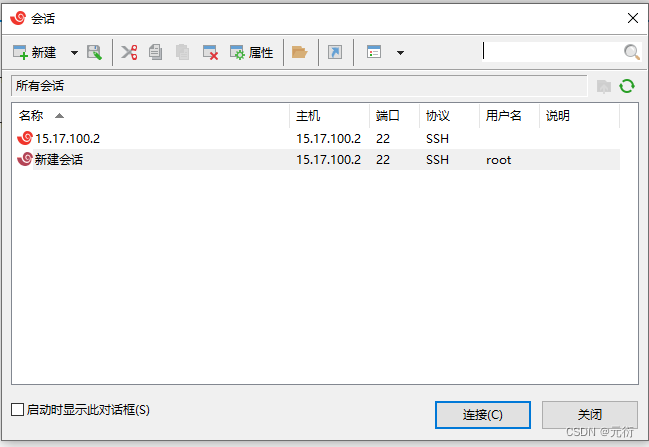The image size is (649, 447).
Task: Click the magnifier search icon
Action: tap(631, 52)
